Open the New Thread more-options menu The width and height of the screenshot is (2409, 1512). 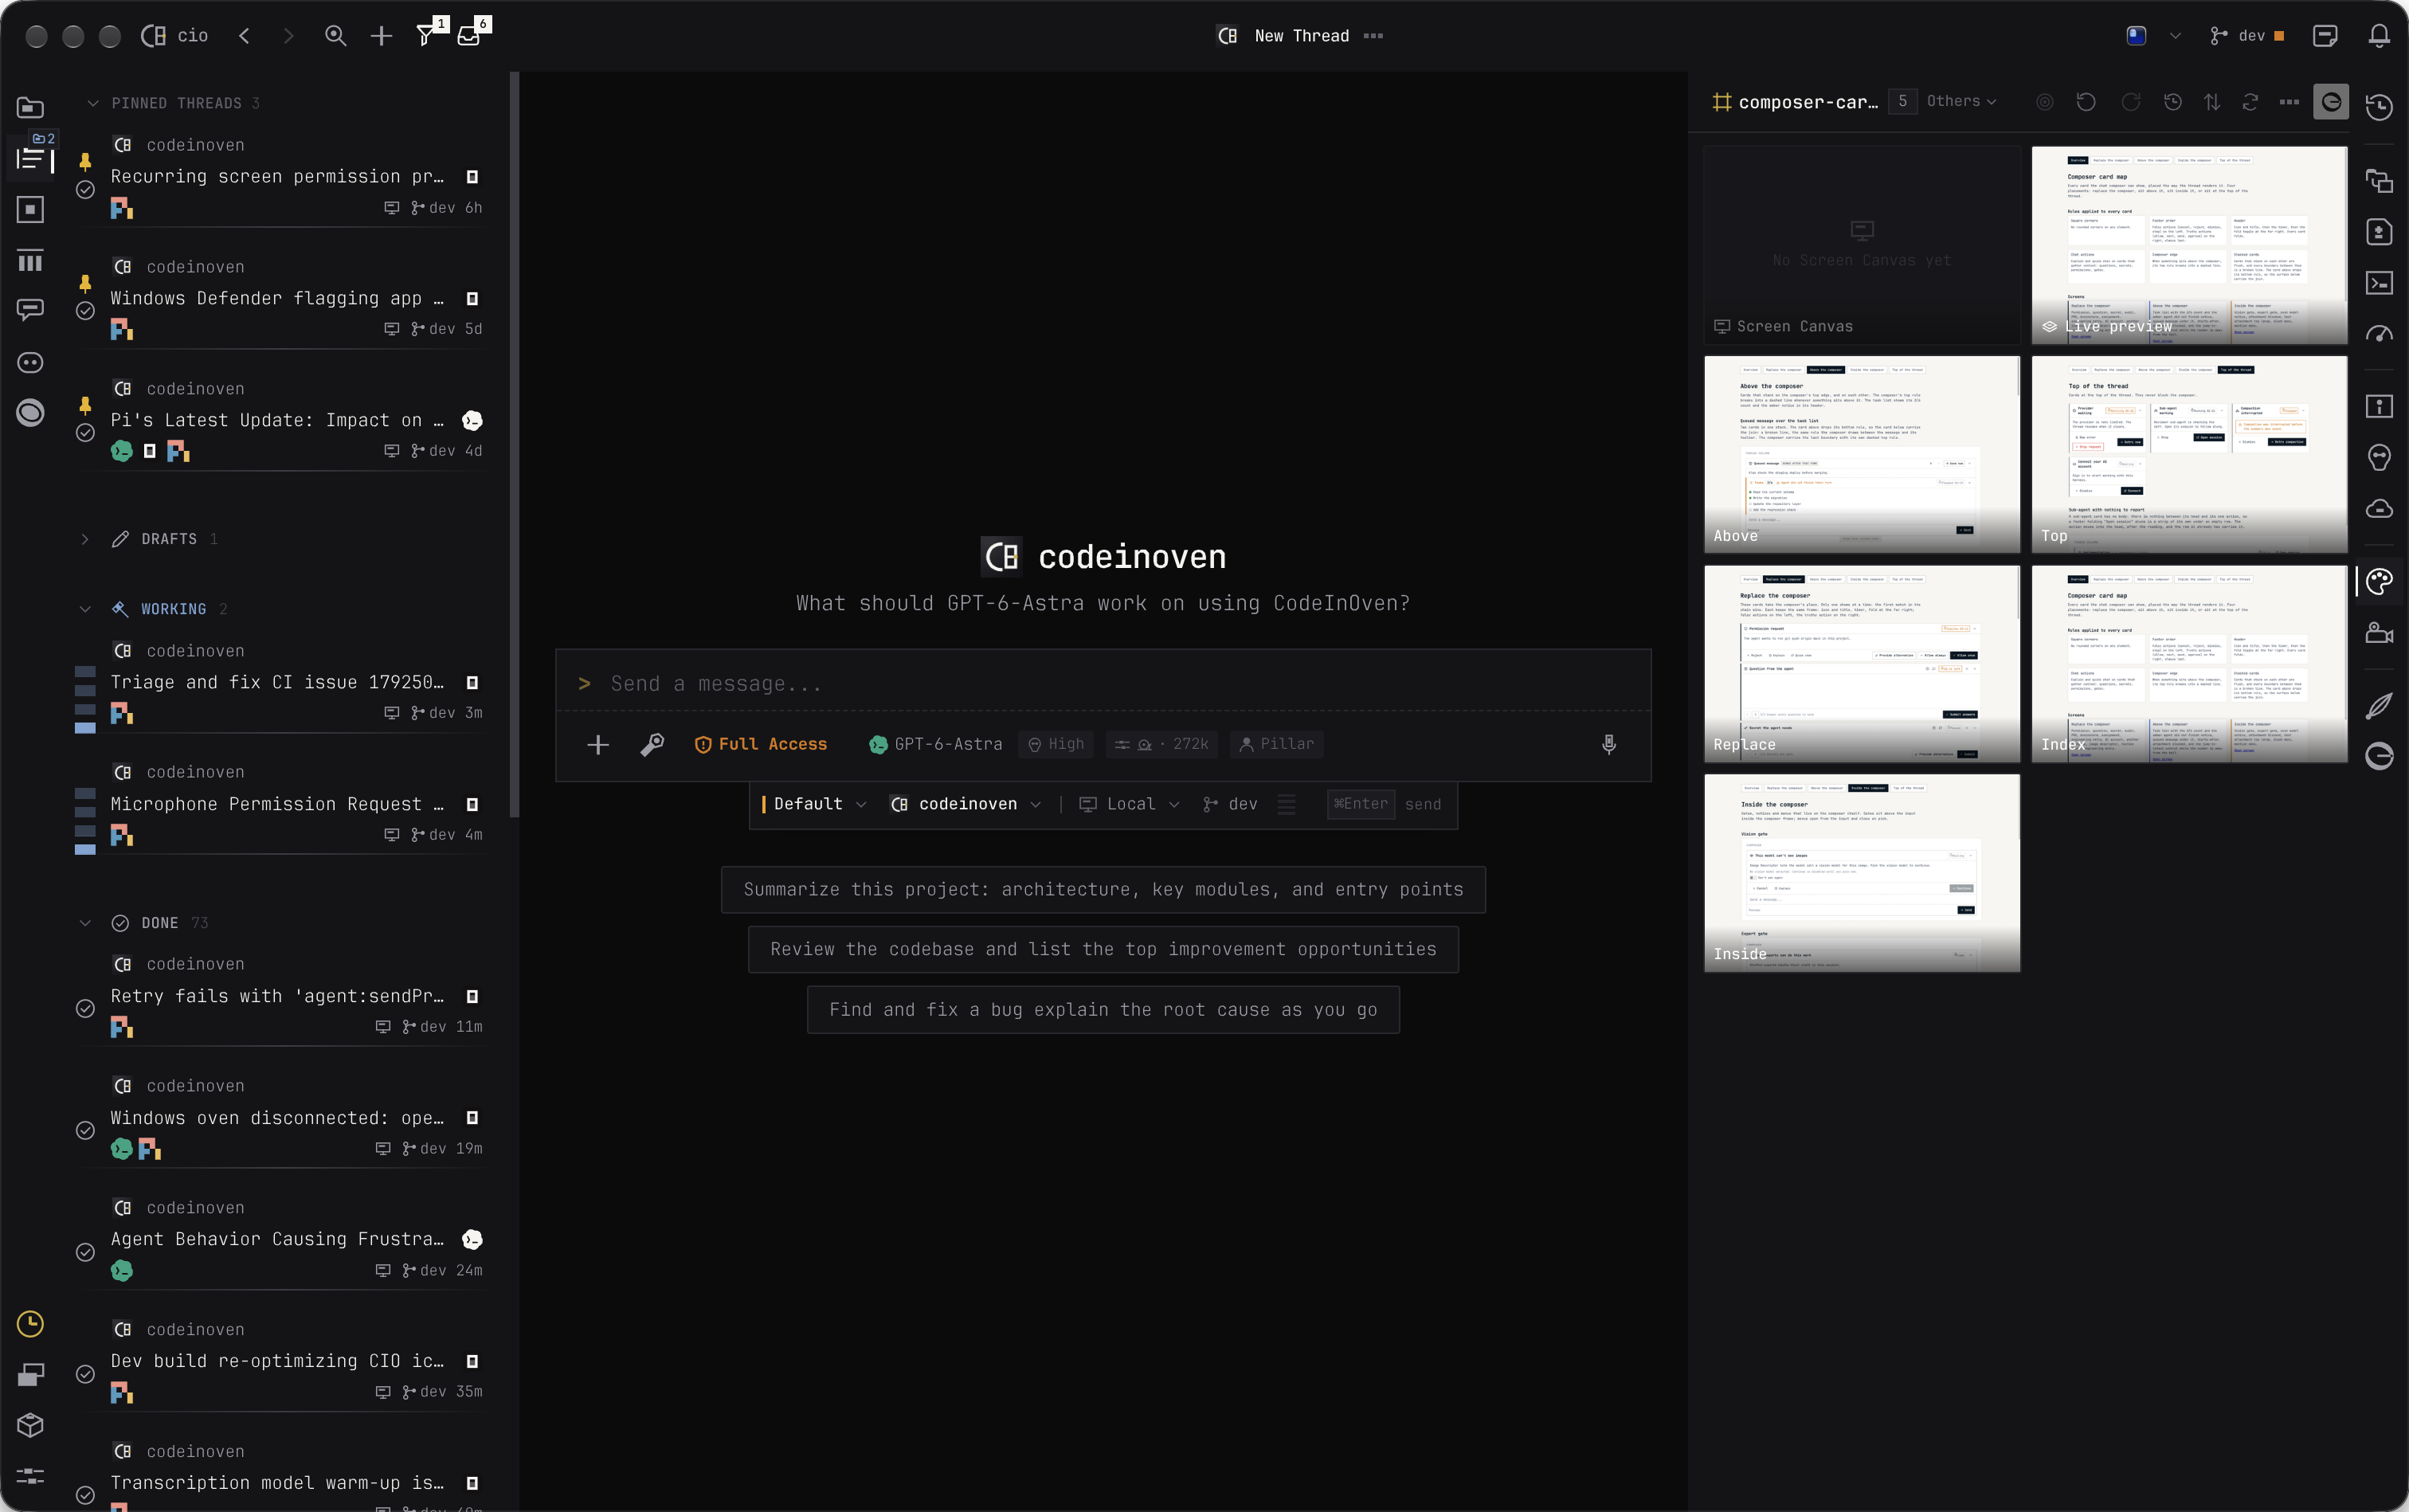click(x=1373, y=36)
